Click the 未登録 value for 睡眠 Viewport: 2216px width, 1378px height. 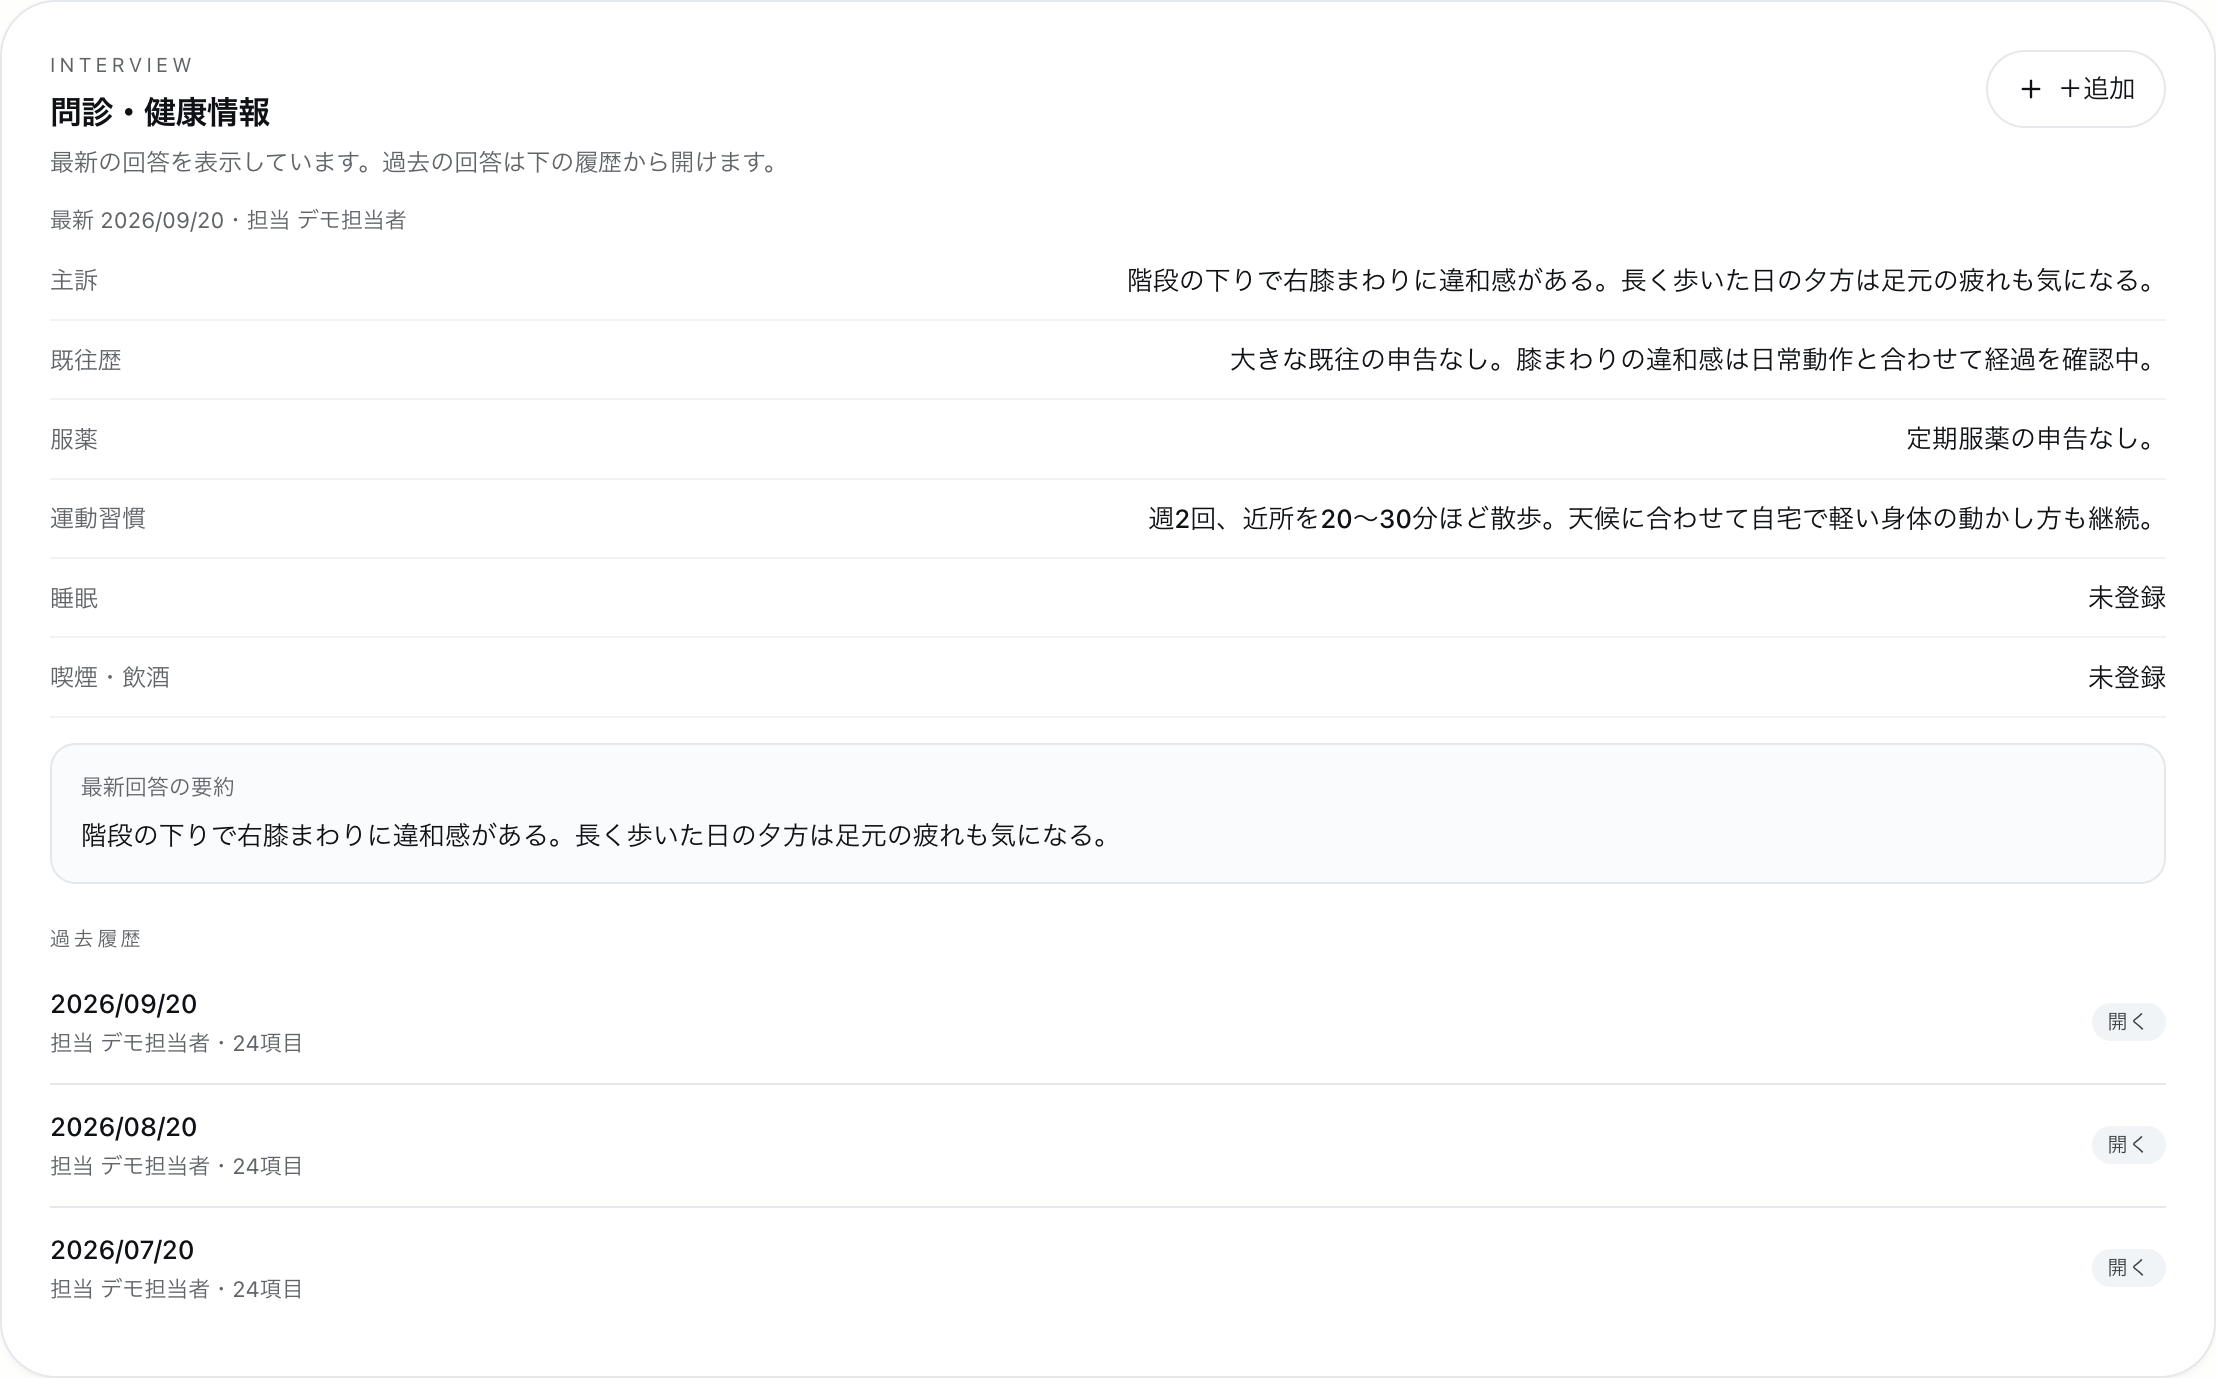click(2126, 598)
